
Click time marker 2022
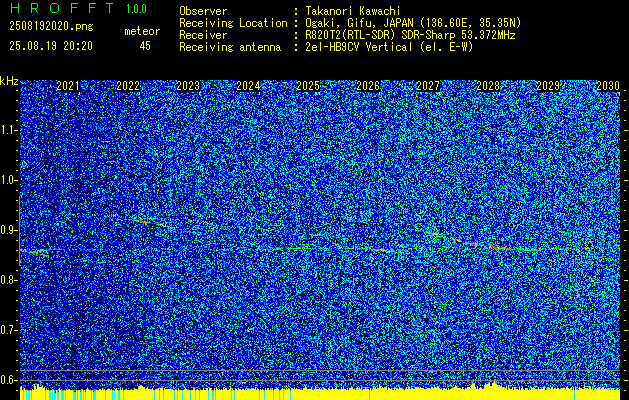[x=128, y=86]
